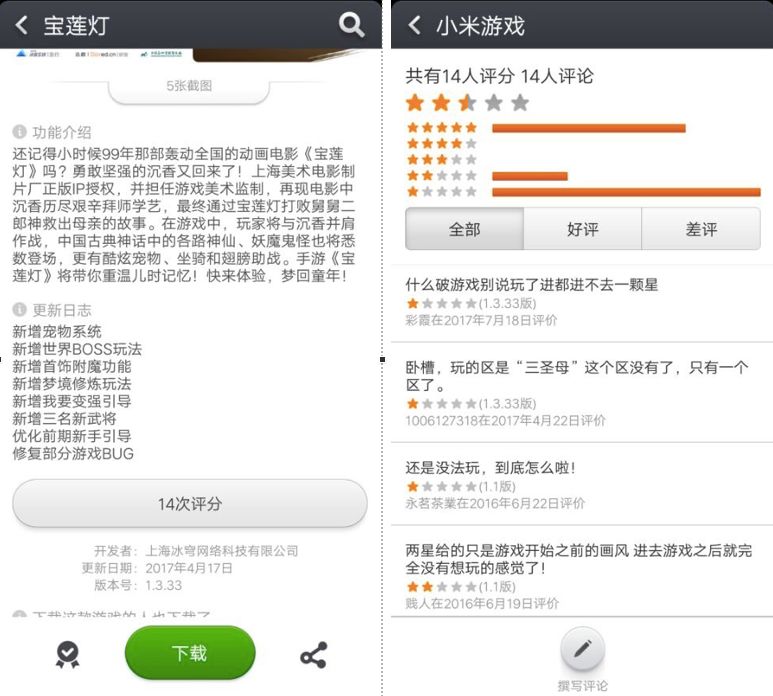Viewport: 773px width, 696px height.
Task: Click the info icon next to 功能介绍
Action: click(19, 132)
